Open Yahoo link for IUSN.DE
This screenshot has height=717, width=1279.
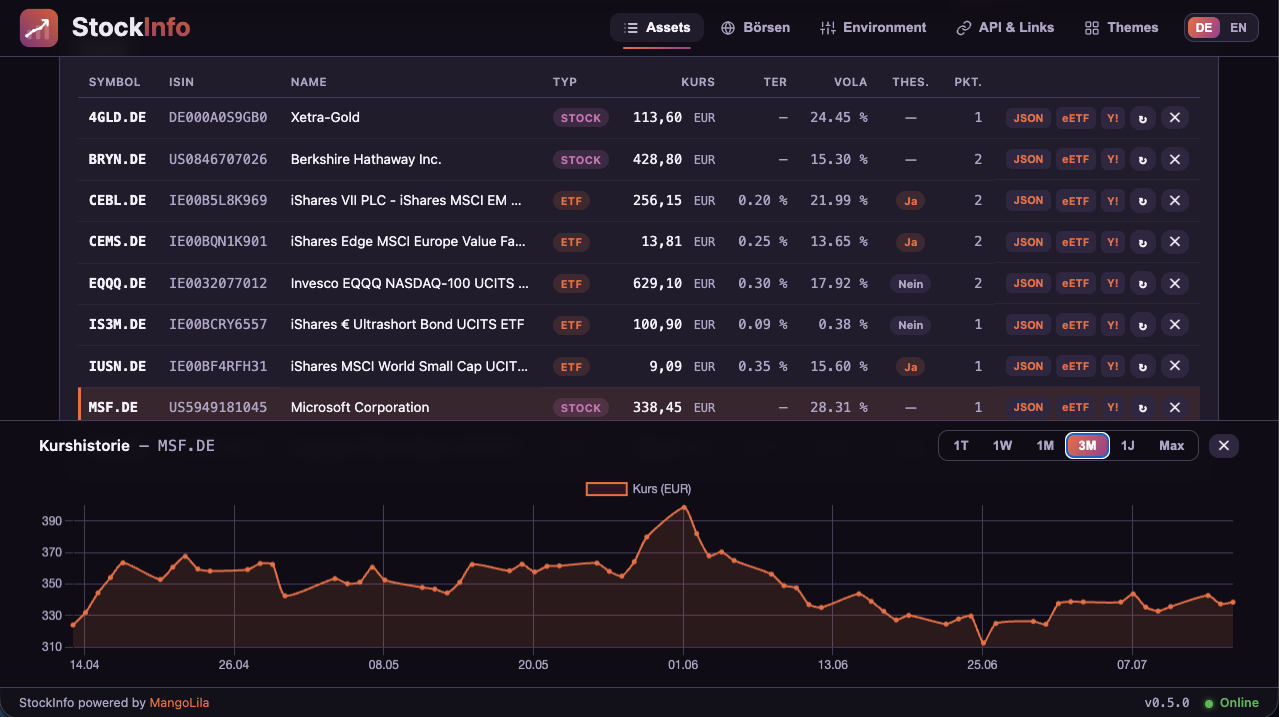tap(1112, 366)
